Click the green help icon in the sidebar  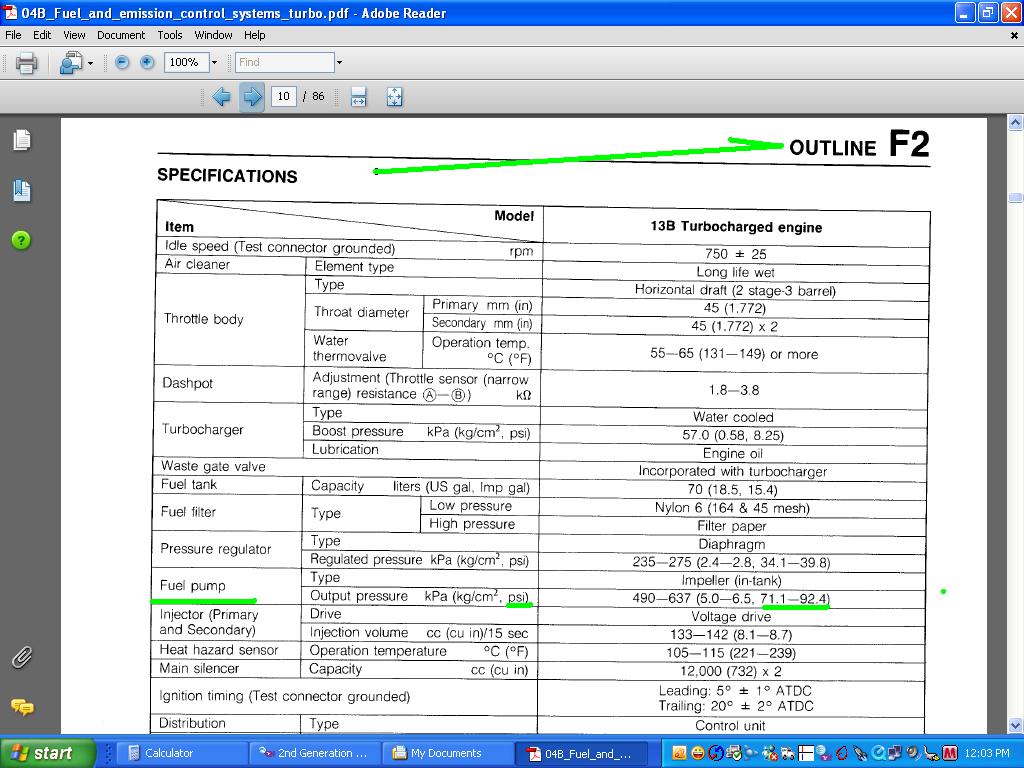[x=21, y=240]
